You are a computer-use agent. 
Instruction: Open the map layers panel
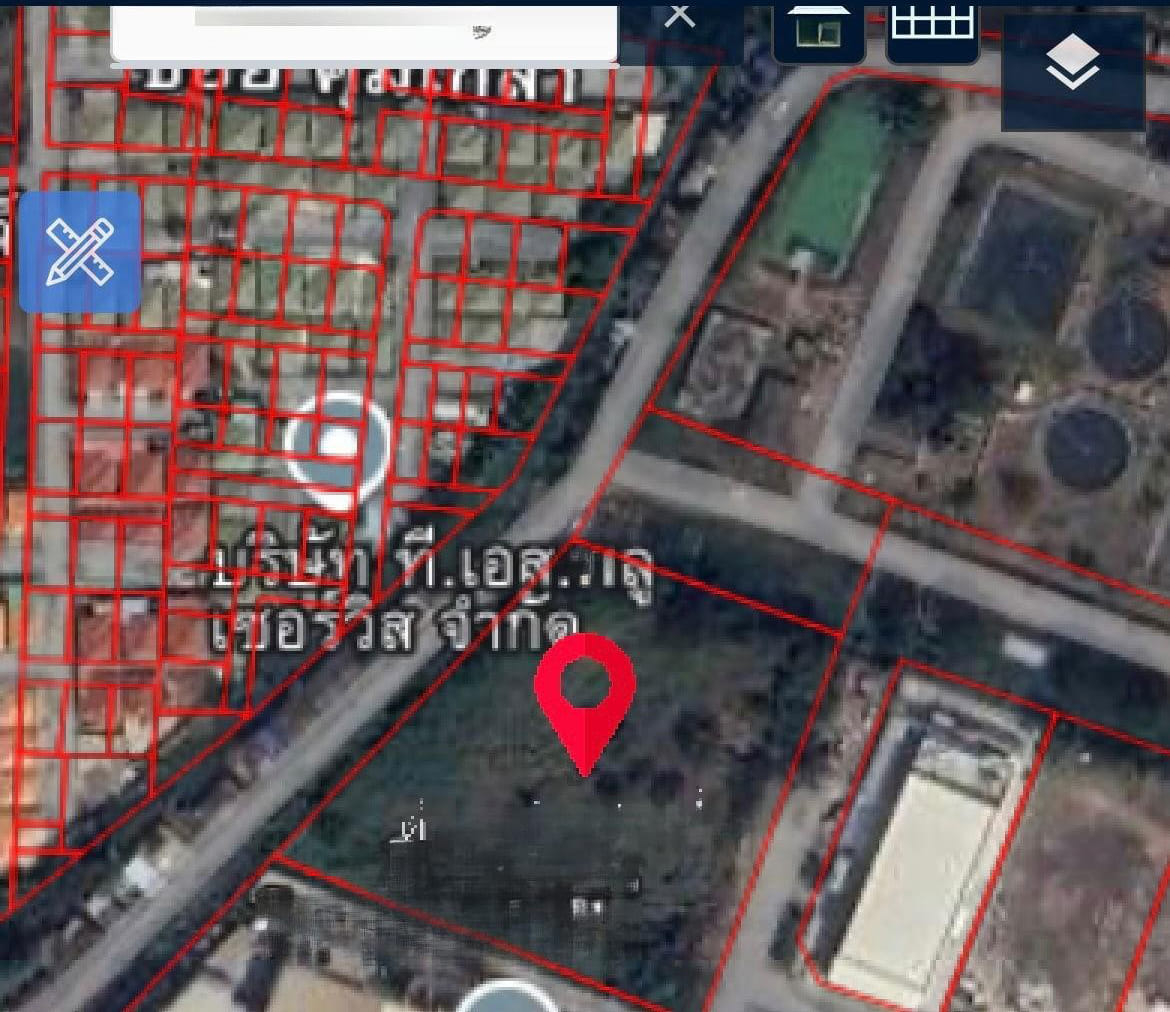[1072, 66]
